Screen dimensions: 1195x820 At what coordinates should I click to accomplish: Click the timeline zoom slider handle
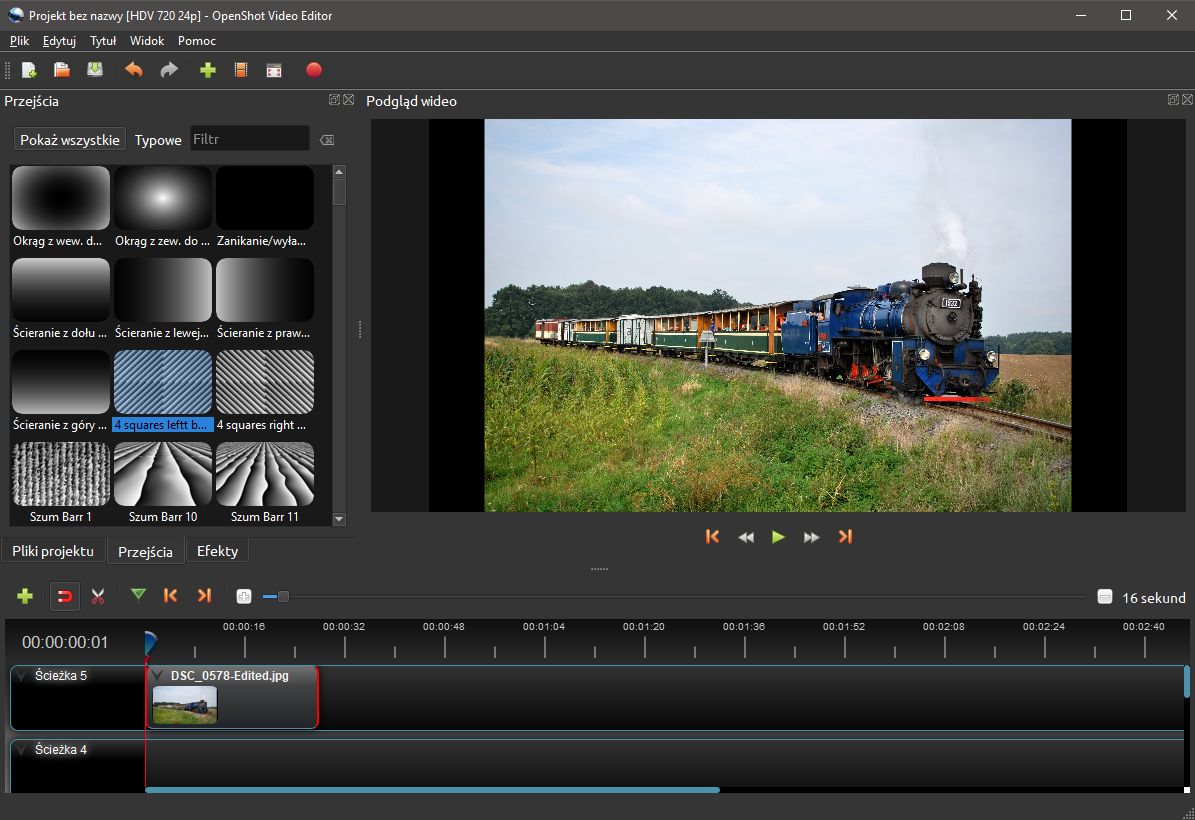(x=283, y=597)
